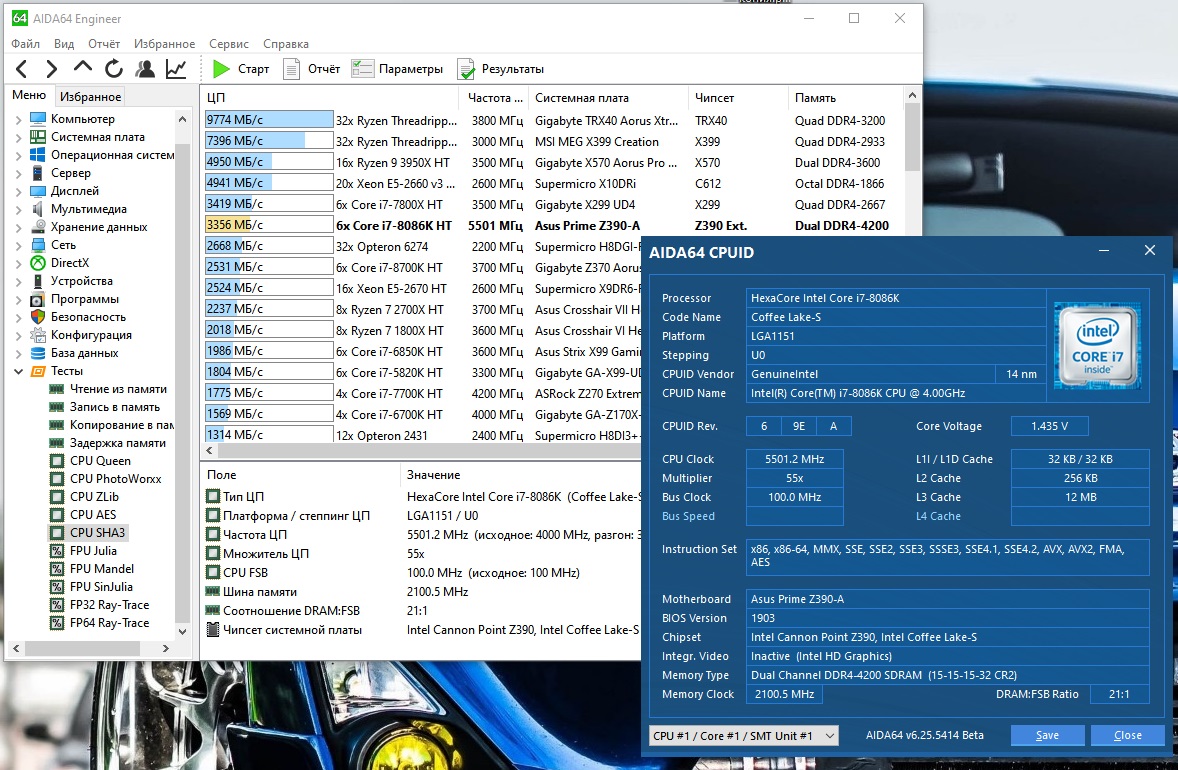Select the DirectX Xbox icon
Screen dimensions: 1178x770
tap(38, 263)
